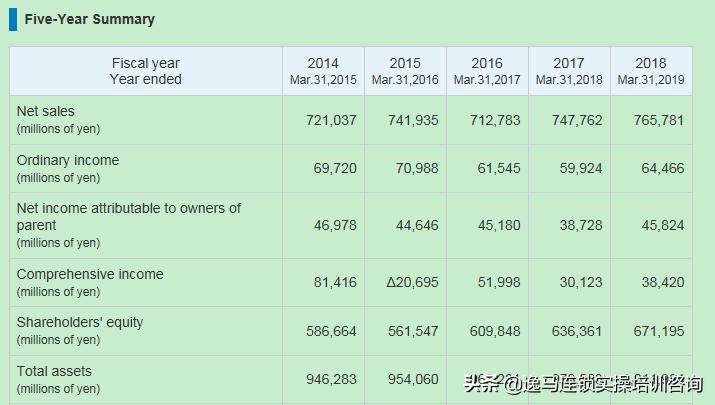Click the Δ20,695 comprehensive income value
Image resolution: width=715 pixels, height=405 pixels.
click(x=412, y=282)
